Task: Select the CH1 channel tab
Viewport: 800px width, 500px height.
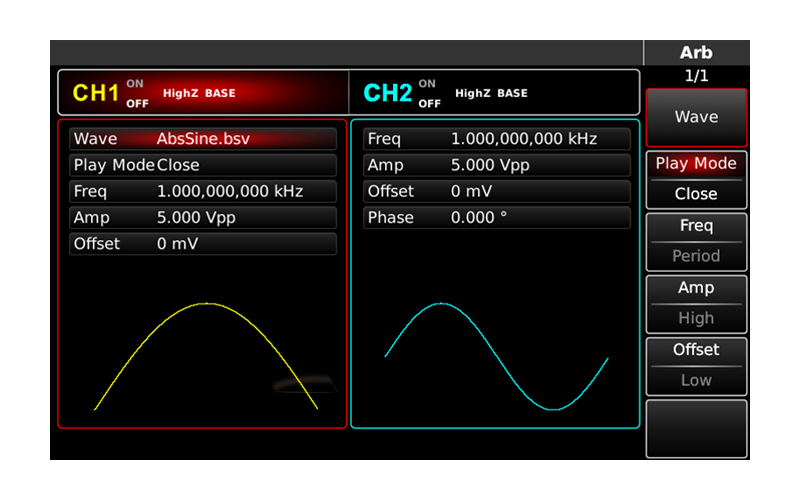Action: [204, 92]
